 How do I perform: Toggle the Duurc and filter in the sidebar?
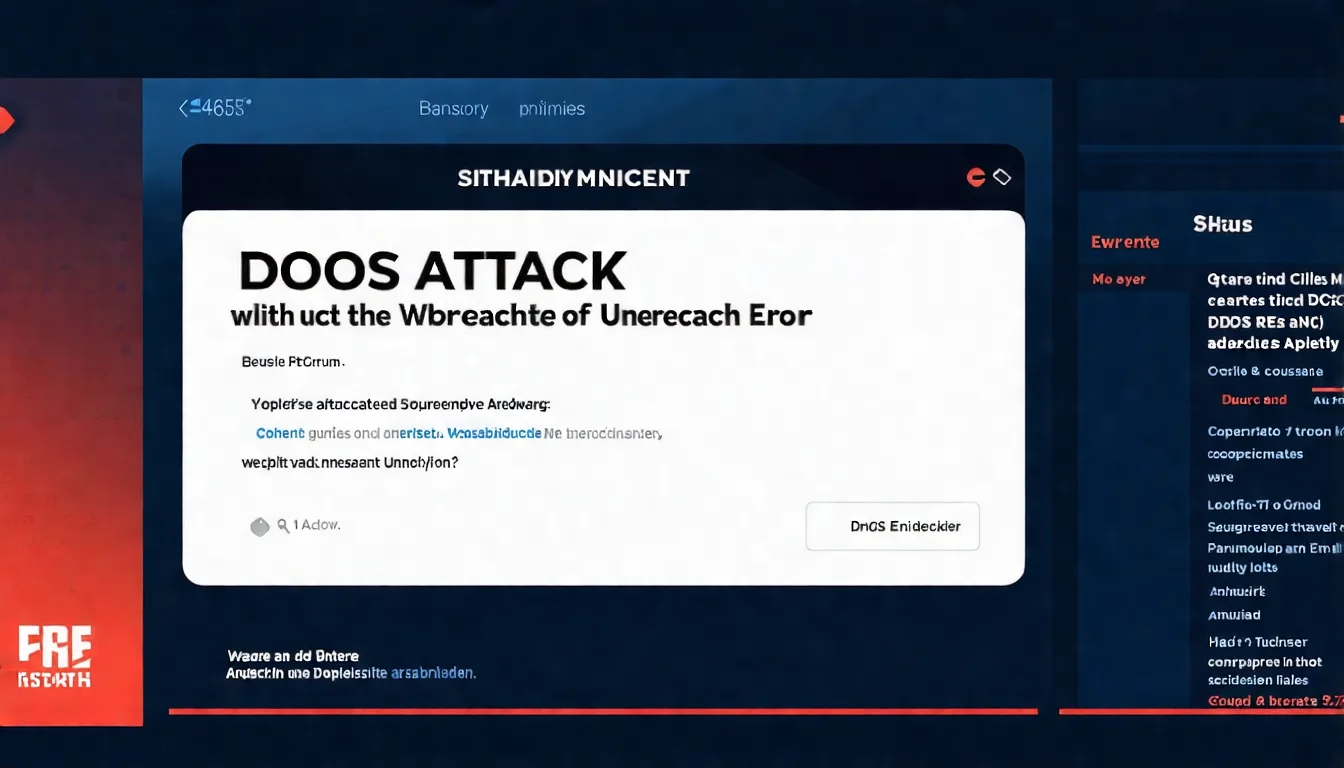(x=1254, y=399)
